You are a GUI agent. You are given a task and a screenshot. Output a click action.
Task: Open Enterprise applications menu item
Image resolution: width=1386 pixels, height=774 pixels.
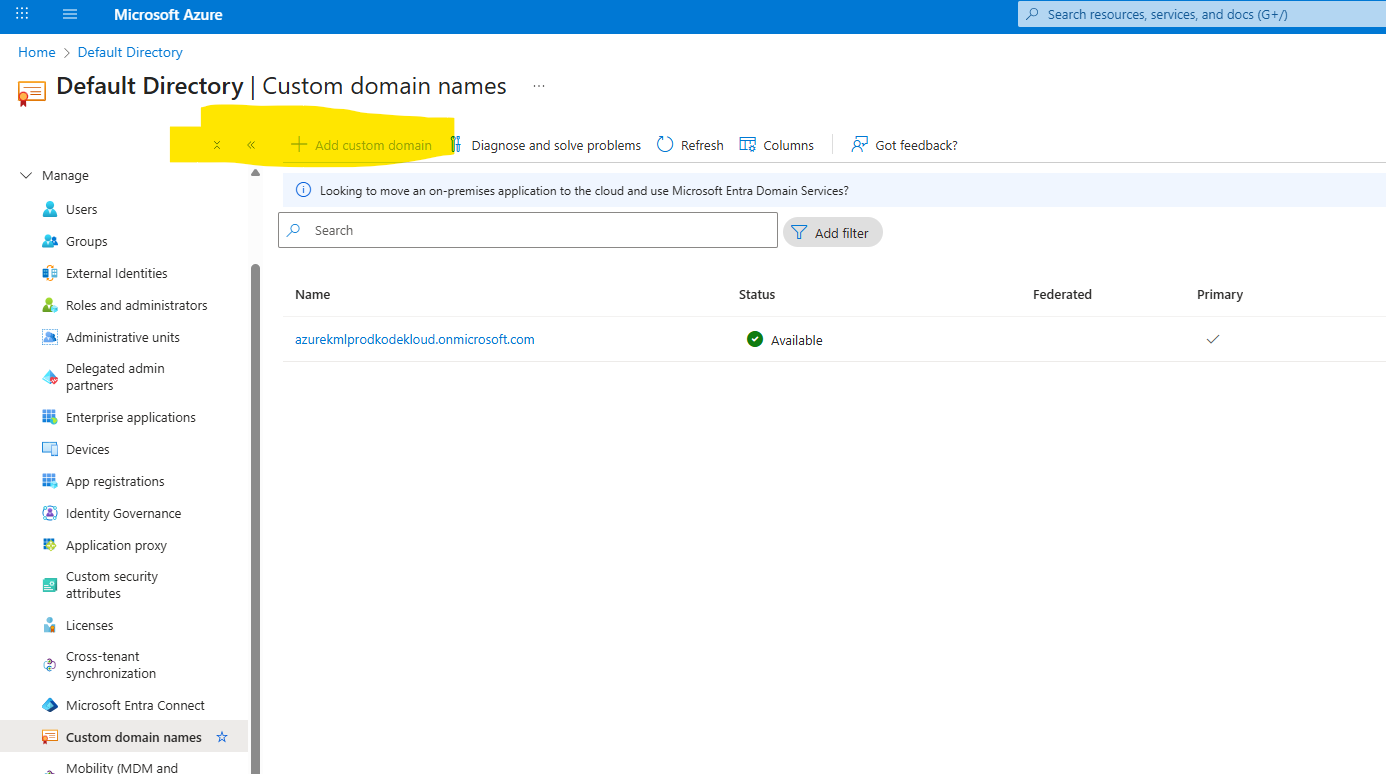pos(131,417)
